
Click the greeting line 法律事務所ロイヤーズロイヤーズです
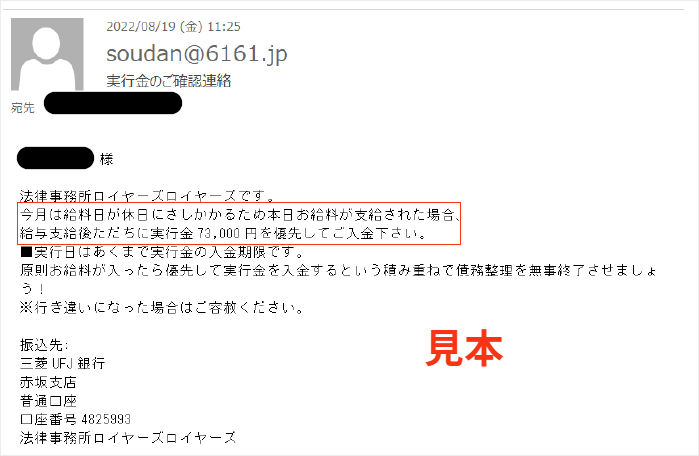click(x=148, y=196)
